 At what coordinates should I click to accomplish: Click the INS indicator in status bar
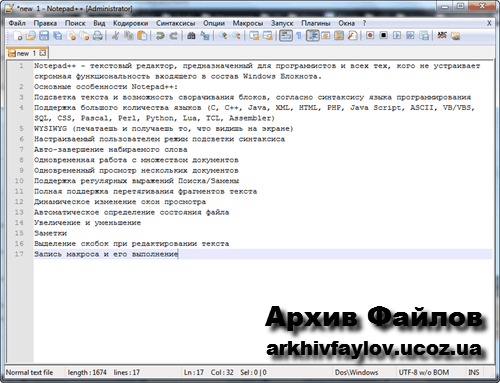click(x=474, y=372)
